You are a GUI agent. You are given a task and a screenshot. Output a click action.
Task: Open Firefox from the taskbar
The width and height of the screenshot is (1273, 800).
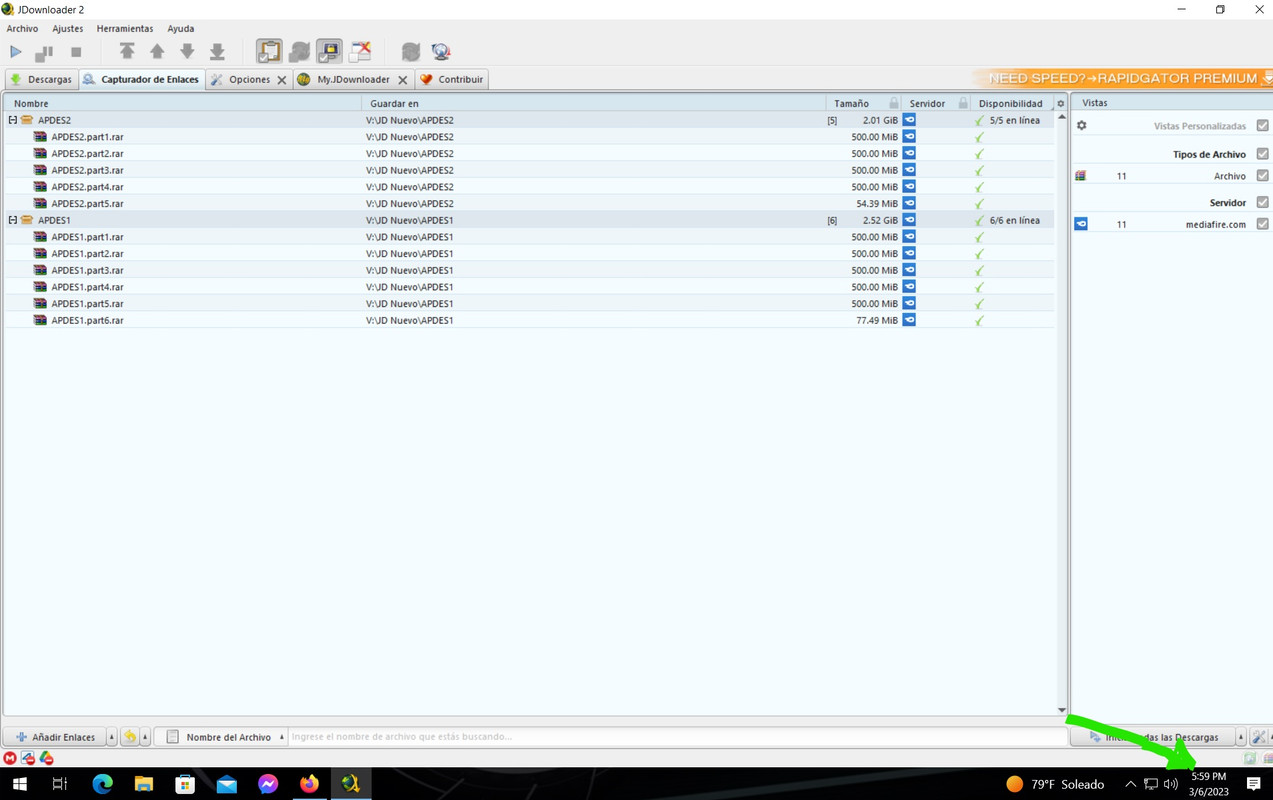[x=309, y=784]
